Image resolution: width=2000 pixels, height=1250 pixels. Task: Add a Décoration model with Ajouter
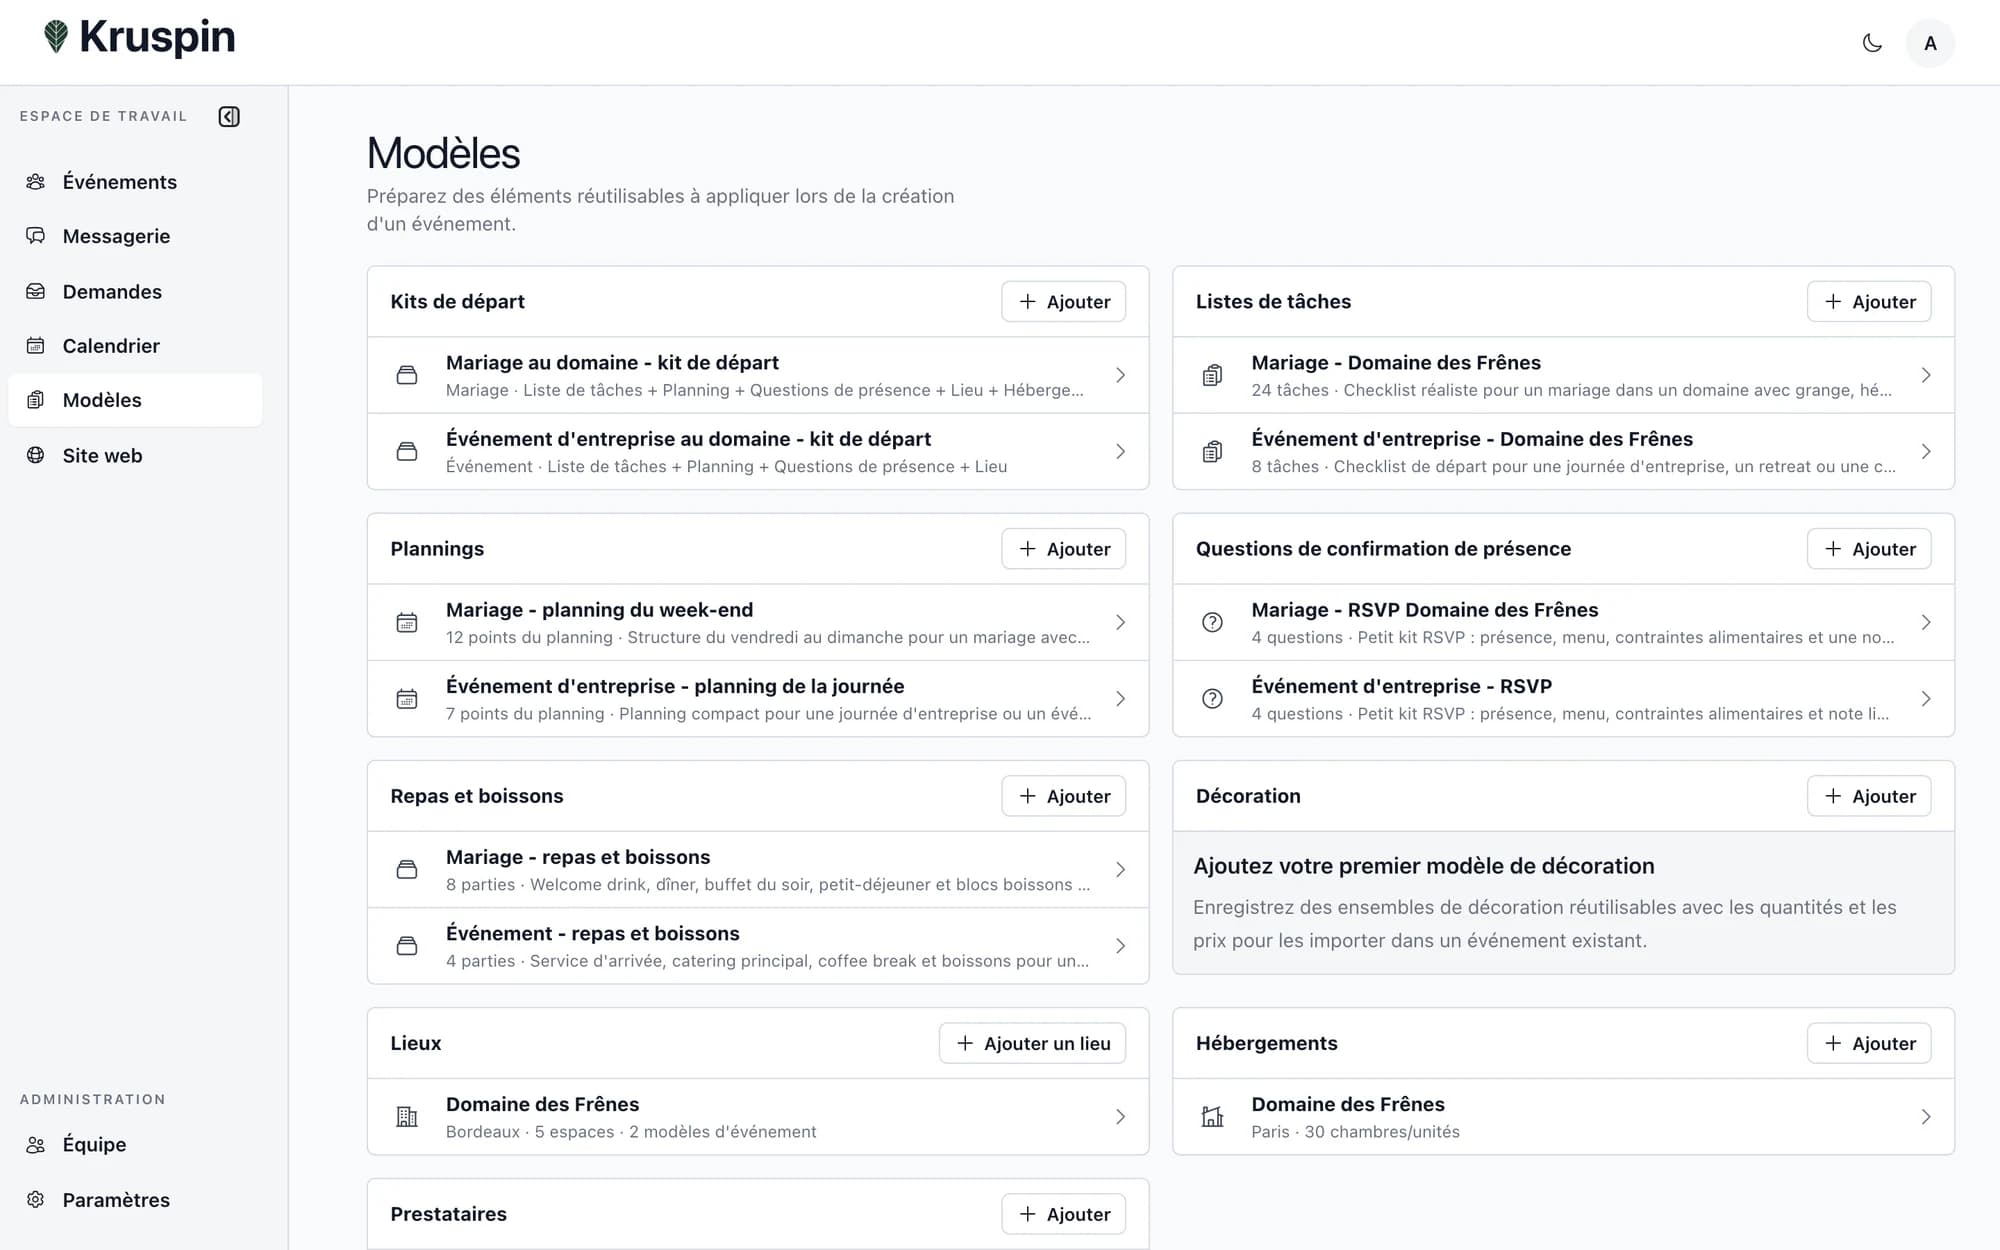coord(1868,796)
